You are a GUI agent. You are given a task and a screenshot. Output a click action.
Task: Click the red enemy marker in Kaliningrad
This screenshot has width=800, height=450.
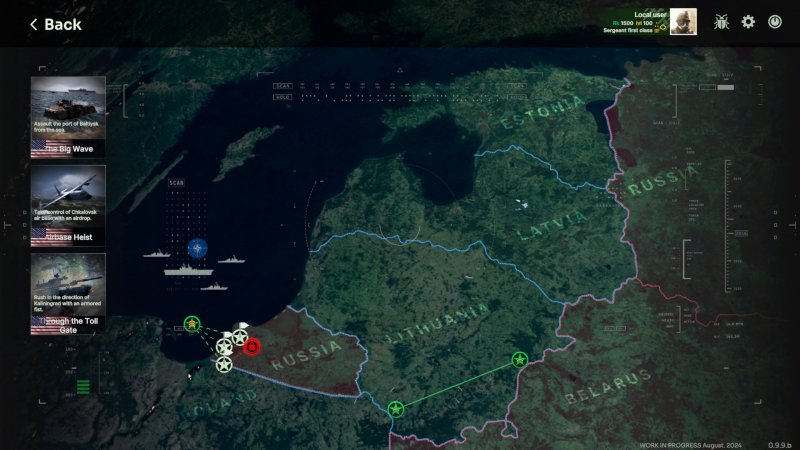pos(252,347)
